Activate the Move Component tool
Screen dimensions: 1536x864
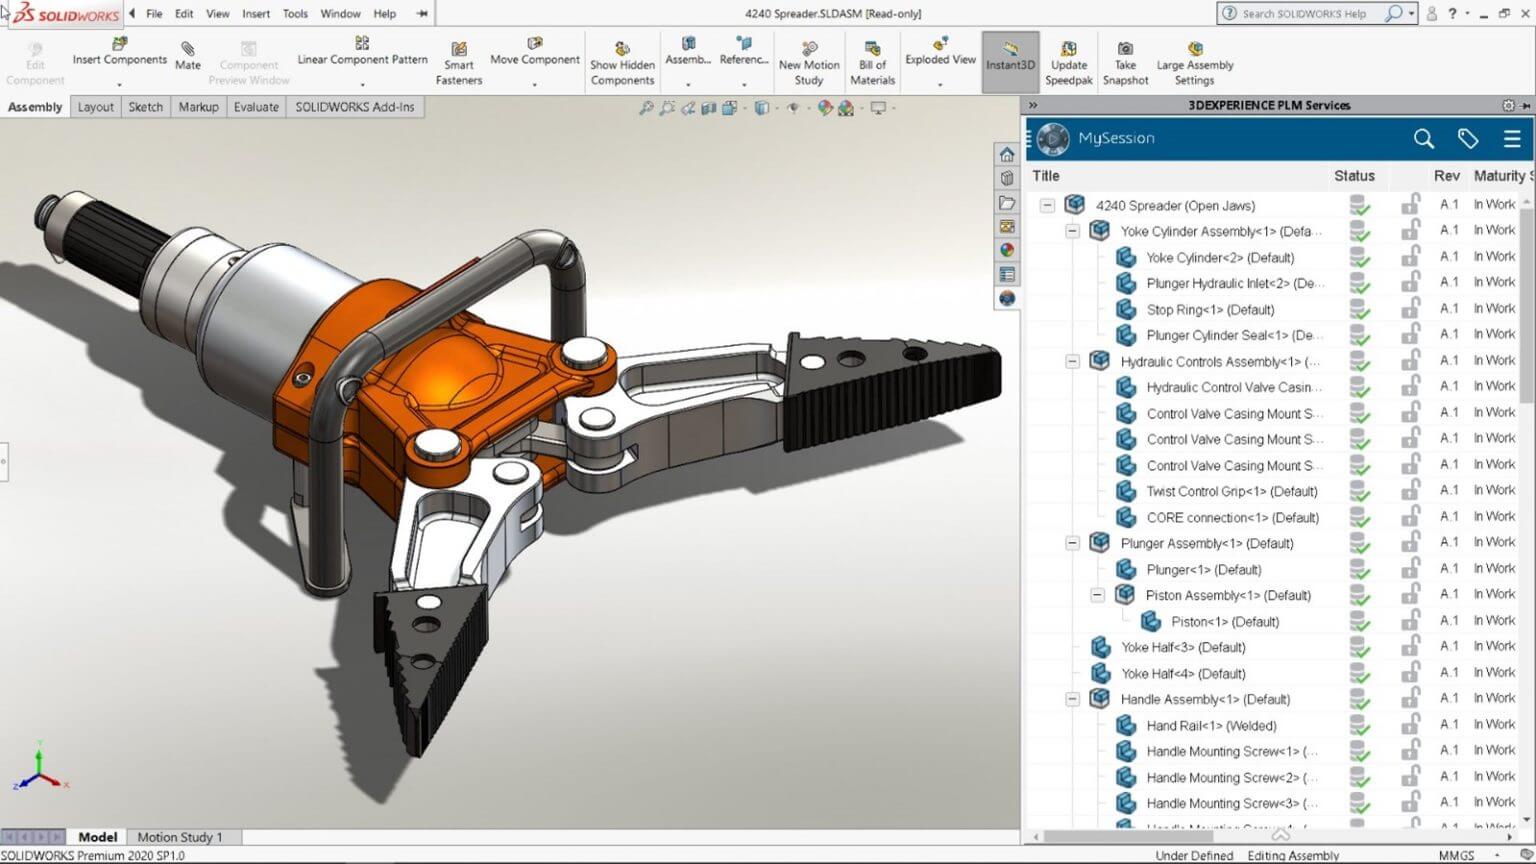point(534,55)
